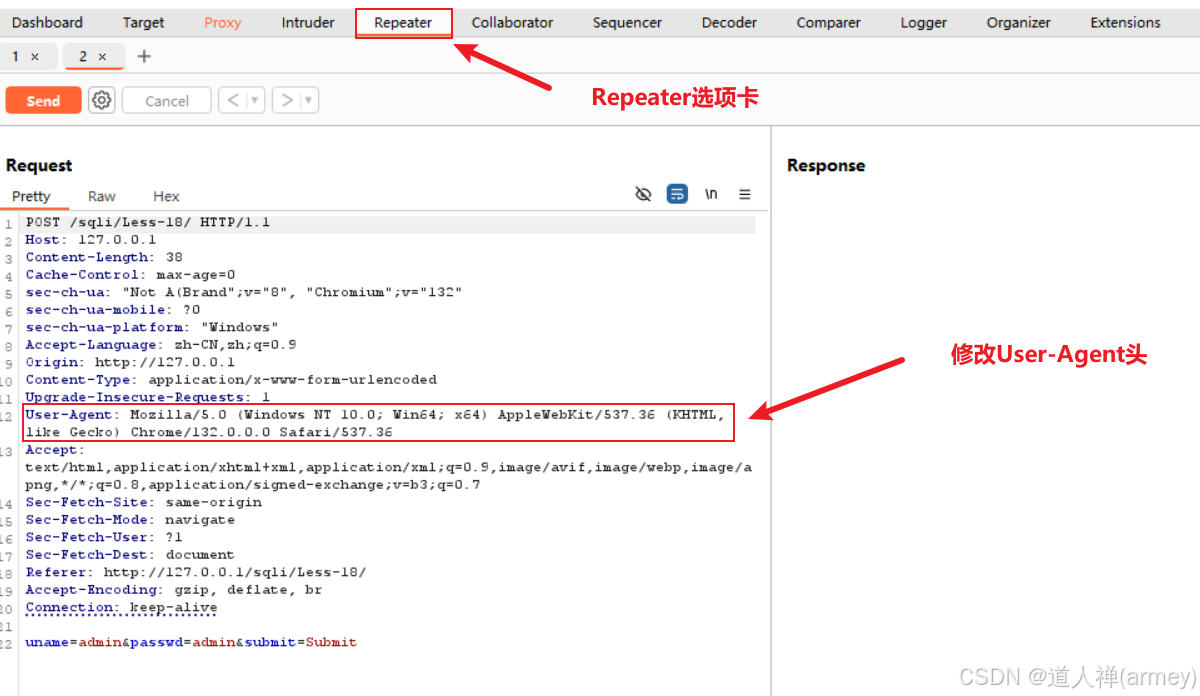The height and width of the screenshot is (696, 1200).
Task: Click the Referer header line
Action: [x=196, y=572]
